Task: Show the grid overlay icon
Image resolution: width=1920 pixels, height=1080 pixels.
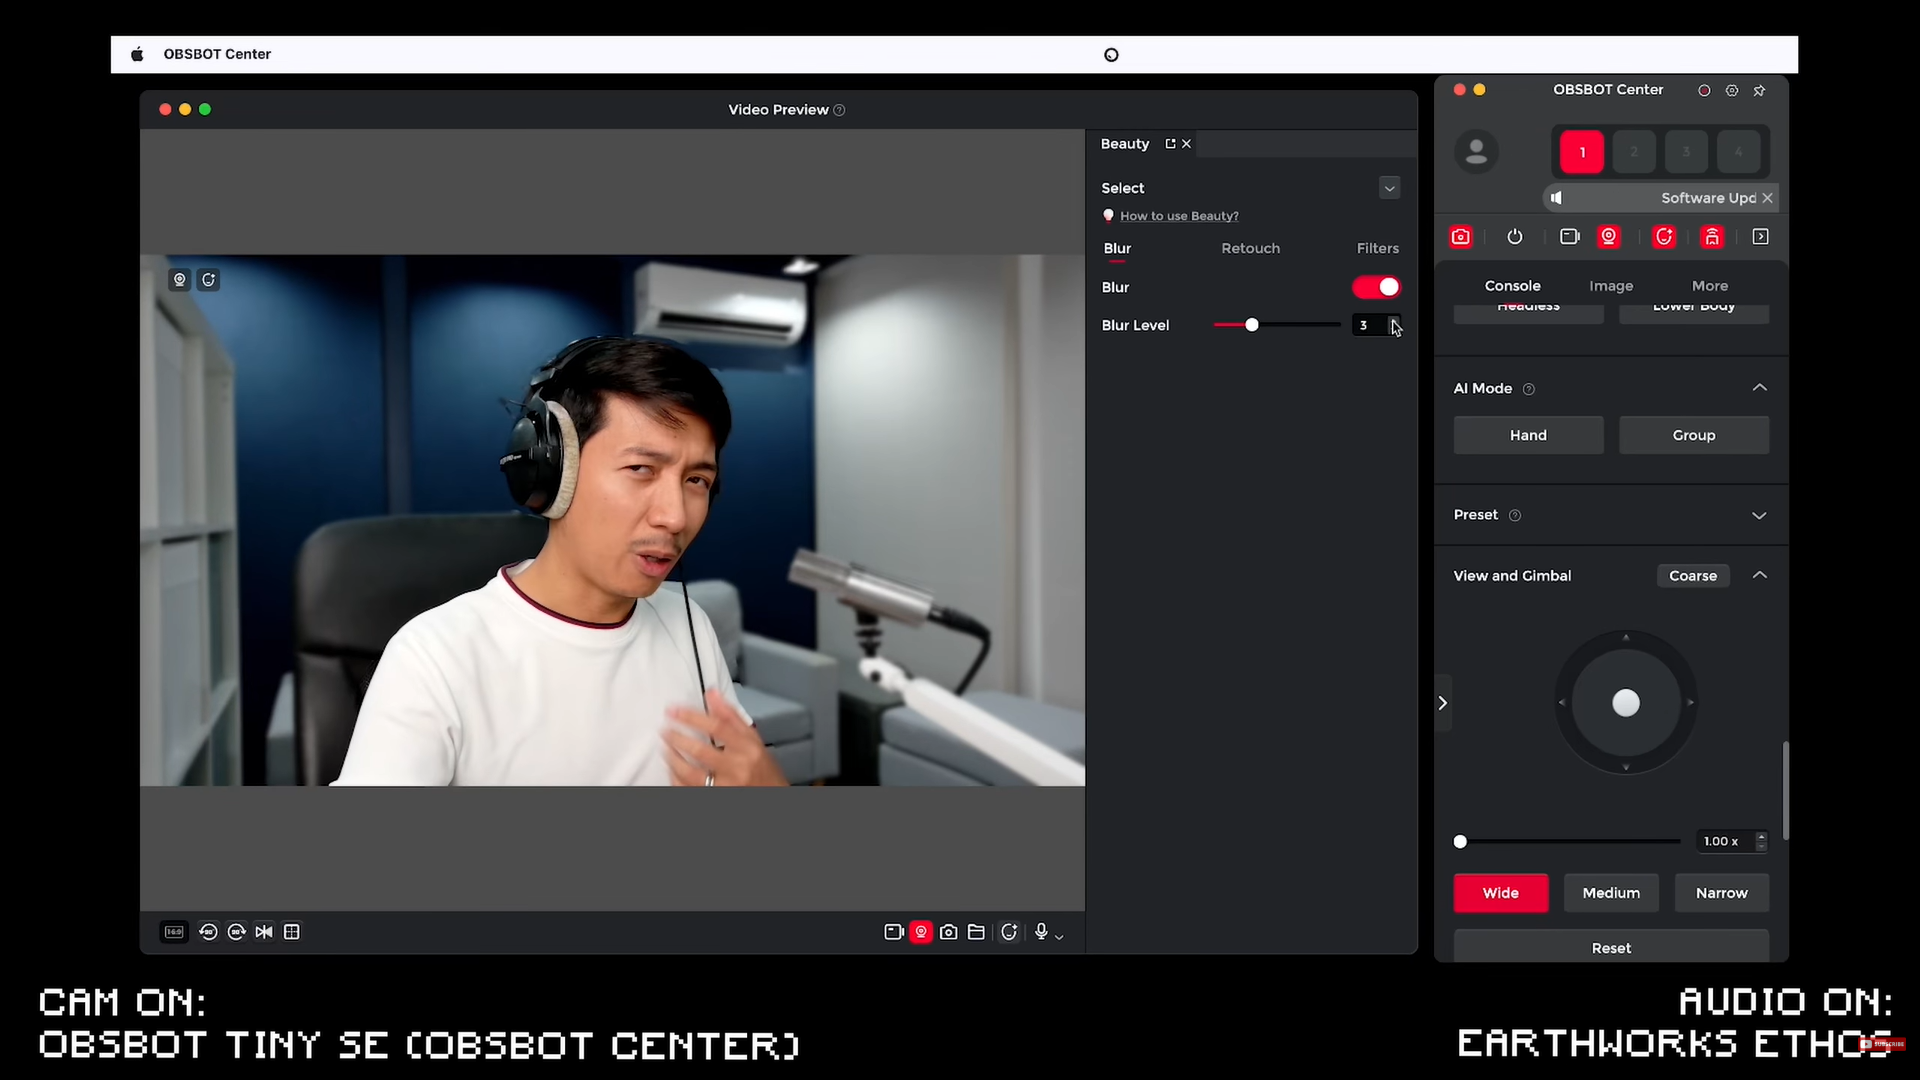Action: pos(292,932)
